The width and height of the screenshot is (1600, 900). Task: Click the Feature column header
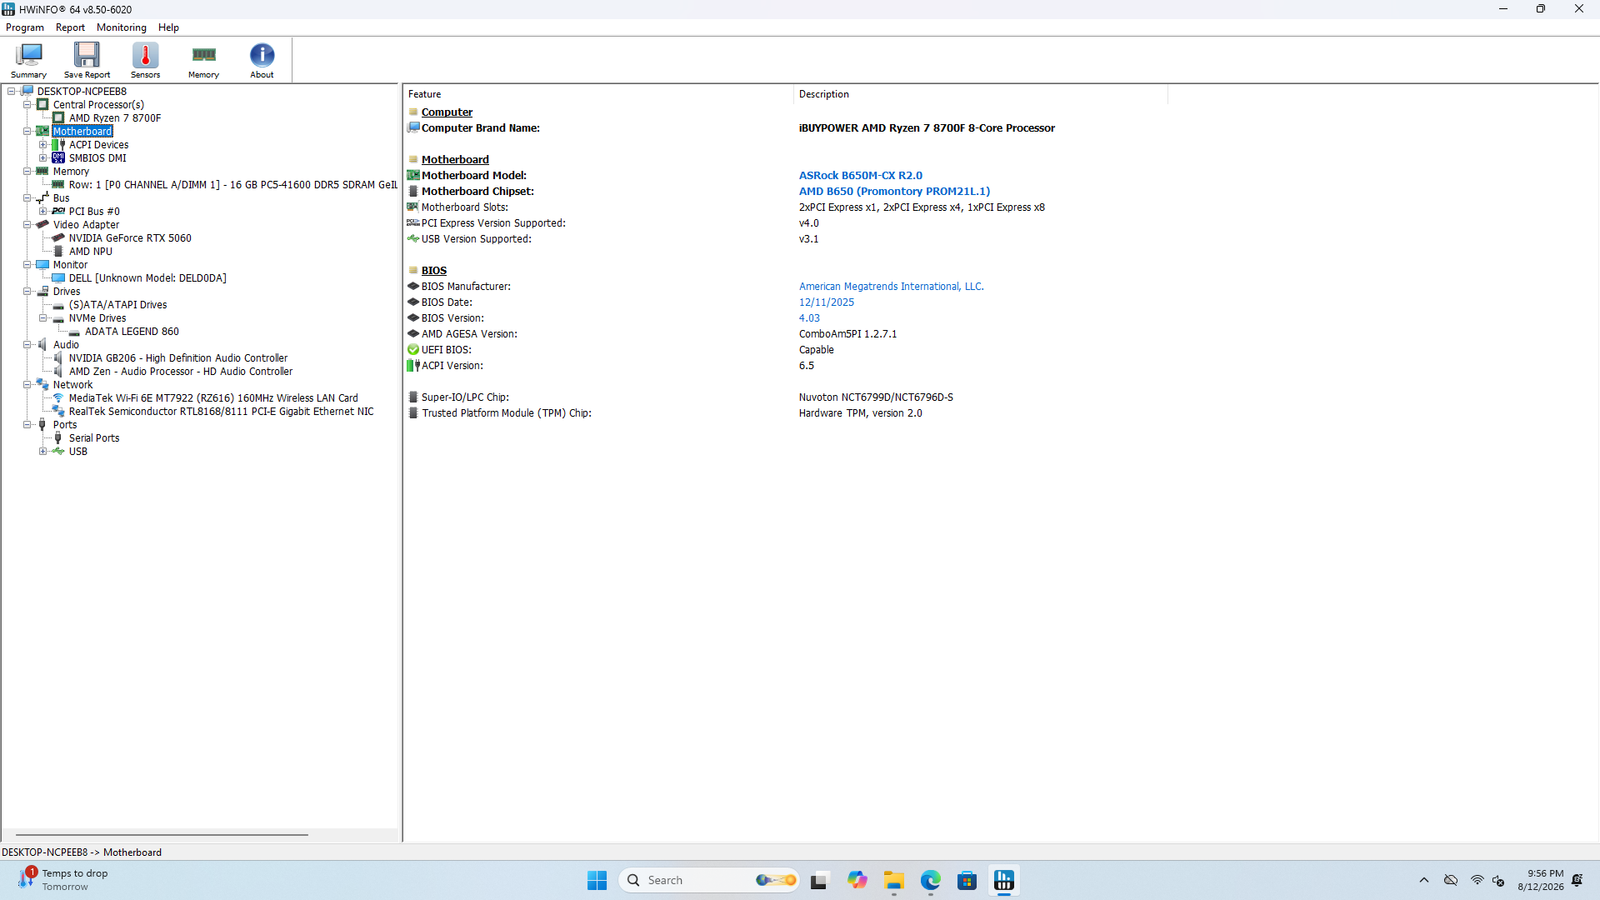click(598, 94)
